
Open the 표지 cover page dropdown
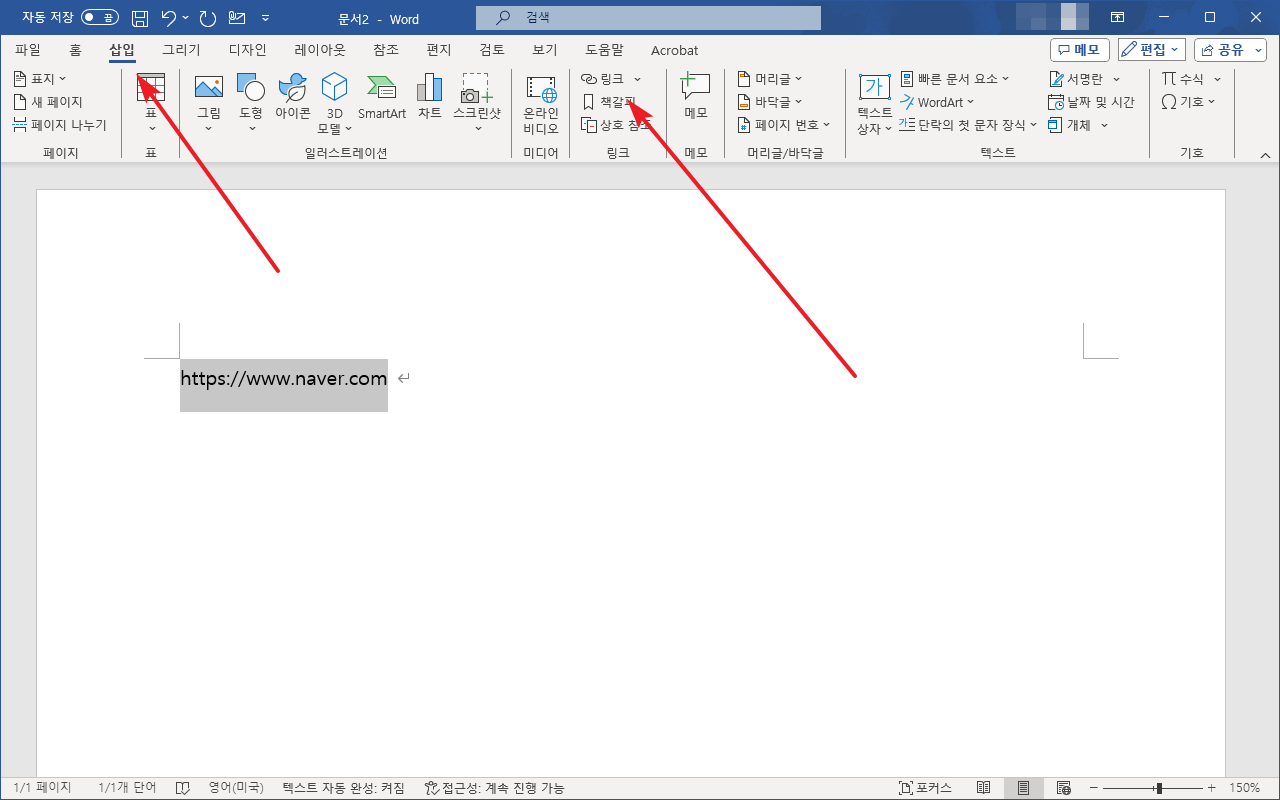(40, 78)
